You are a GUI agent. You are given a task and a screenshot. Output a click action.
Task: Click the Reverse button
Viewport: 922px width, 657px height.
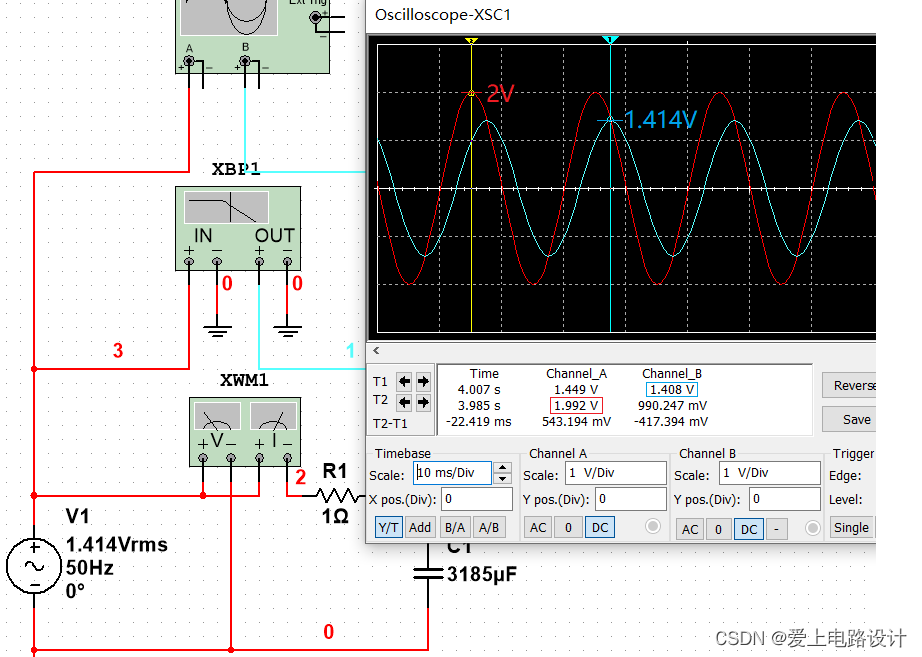click(852, 385)
